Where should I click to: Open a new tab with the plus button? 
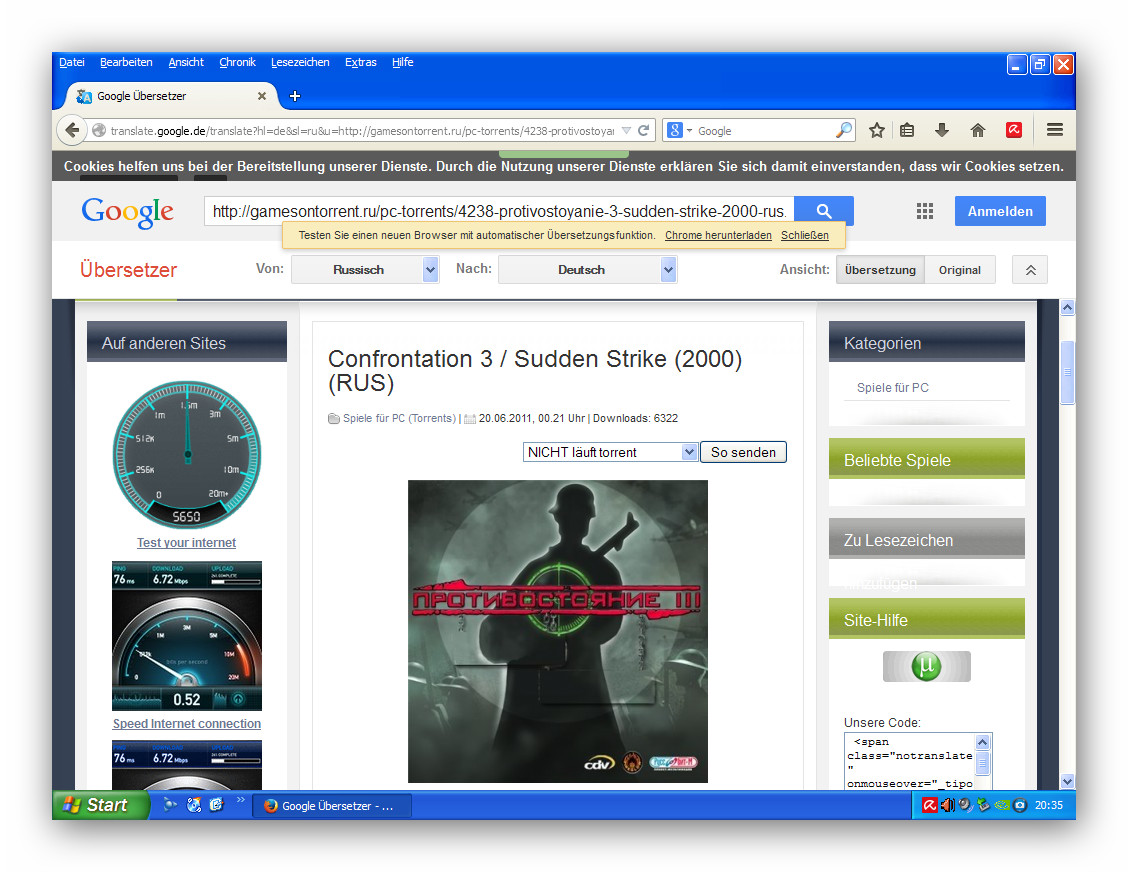295,96
